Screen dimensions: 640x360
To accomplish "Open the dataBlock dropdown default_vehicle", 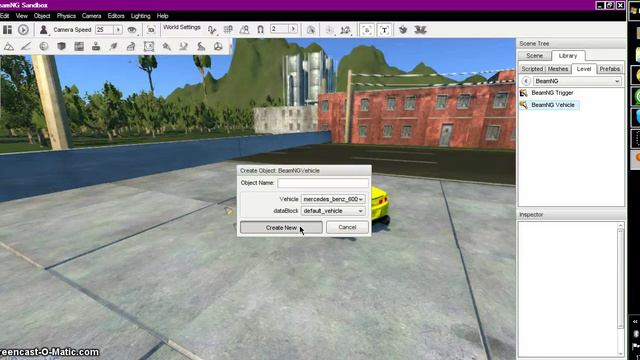I will point(333,211).
